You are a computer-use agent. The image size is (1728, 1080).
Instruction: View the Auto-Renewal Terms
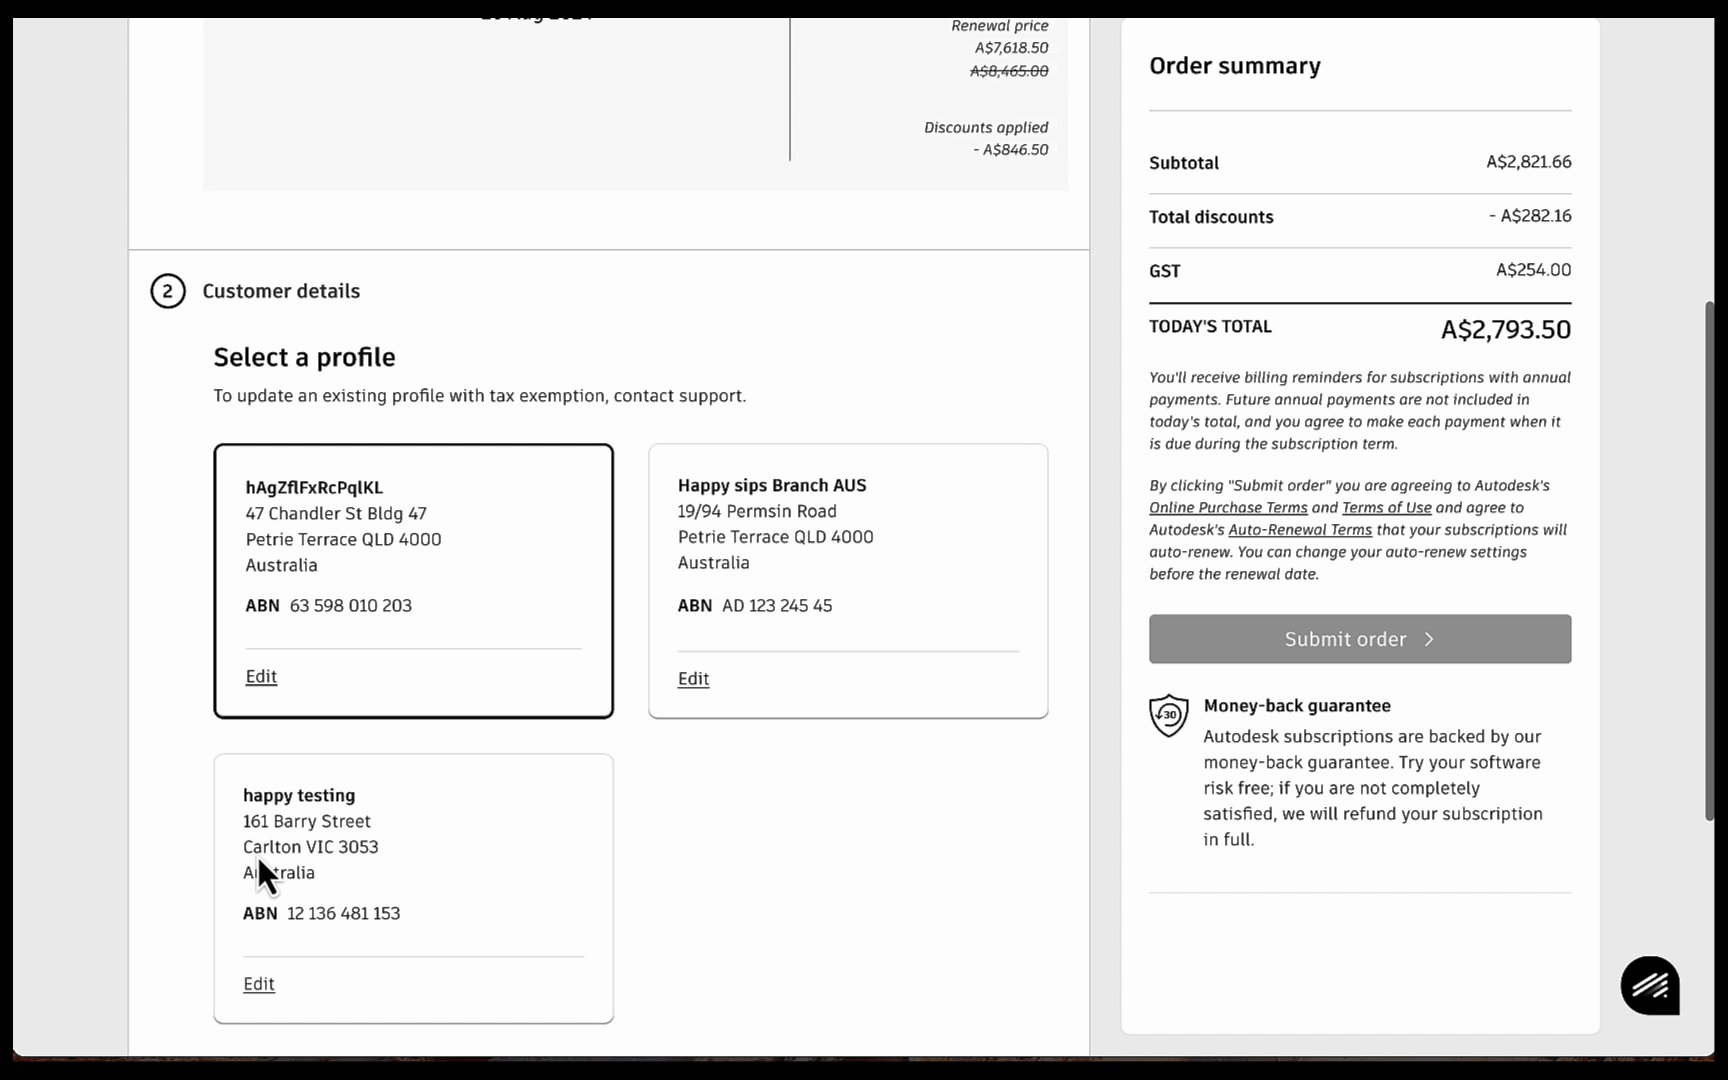coord(1300,529)
